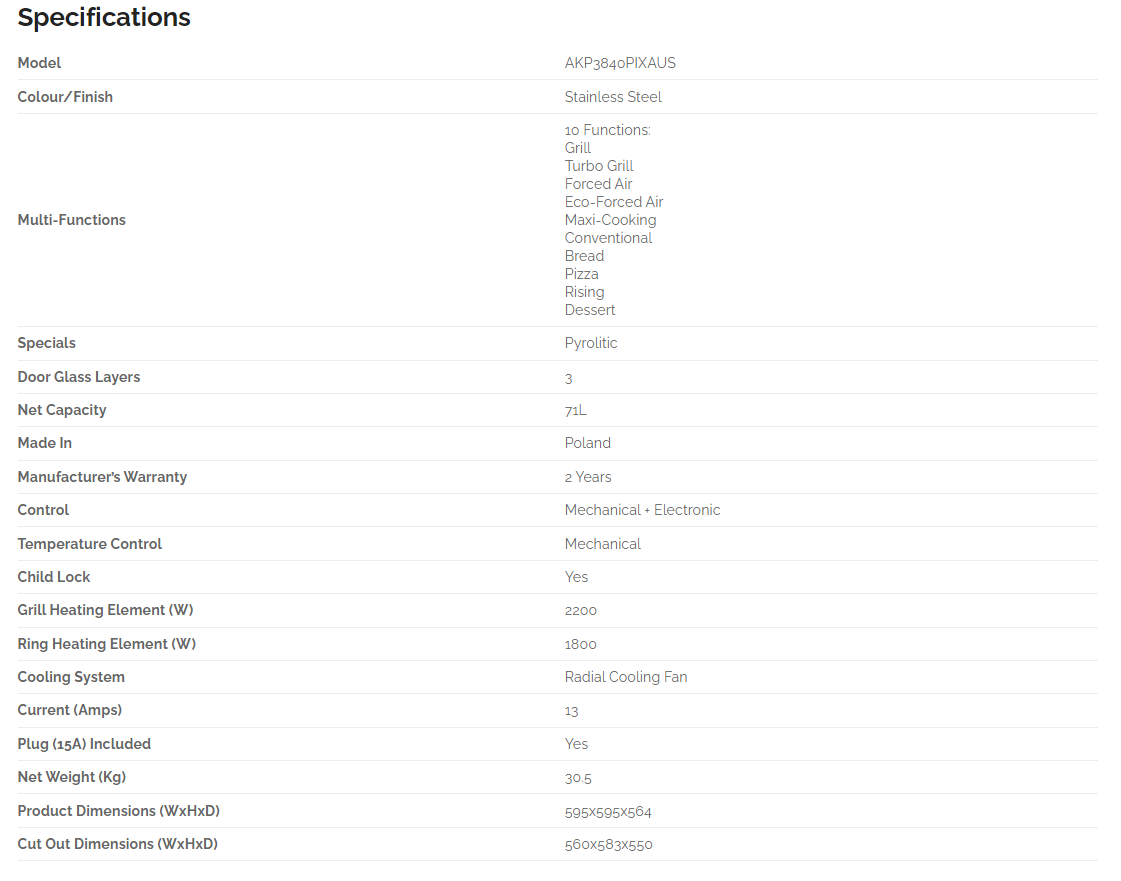Select the 71L net capacity value
The width and height of the screenshot is (1121, 881).
coord(575,410)
